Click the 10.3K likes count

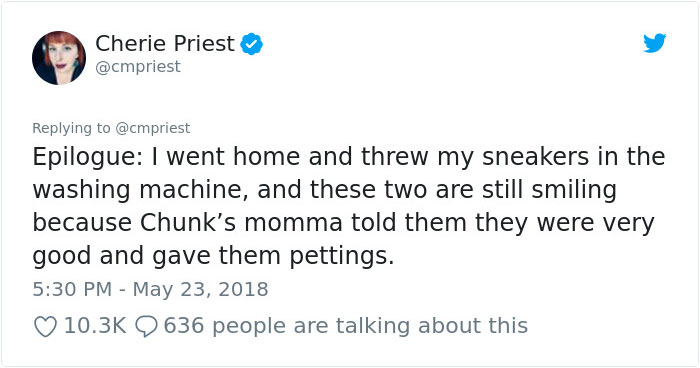point(95,326)
